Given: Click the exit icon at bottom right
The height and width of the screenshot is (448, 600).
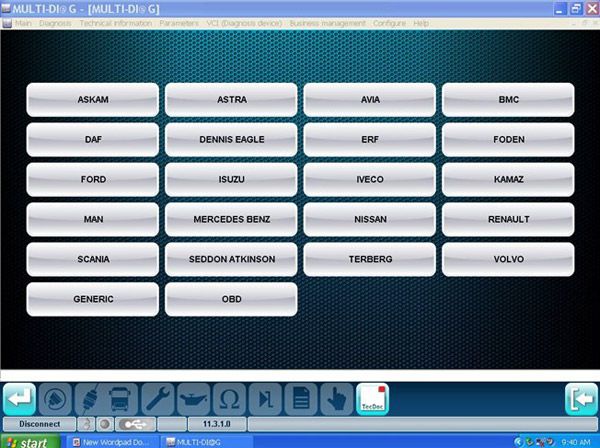Looking at the screenshot, I should pyautogui.click(x=580, y=398).
